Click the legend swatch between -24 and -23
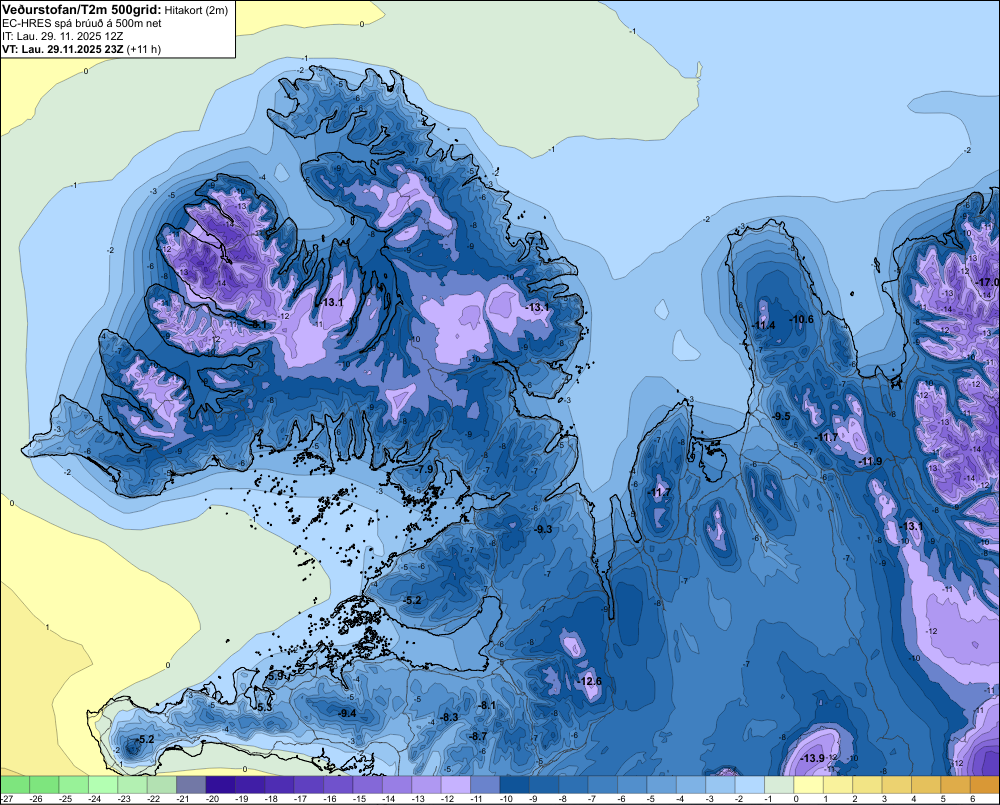Viewport: 1000px width, 805px height. pyautogui.click(x=103, y=784)
